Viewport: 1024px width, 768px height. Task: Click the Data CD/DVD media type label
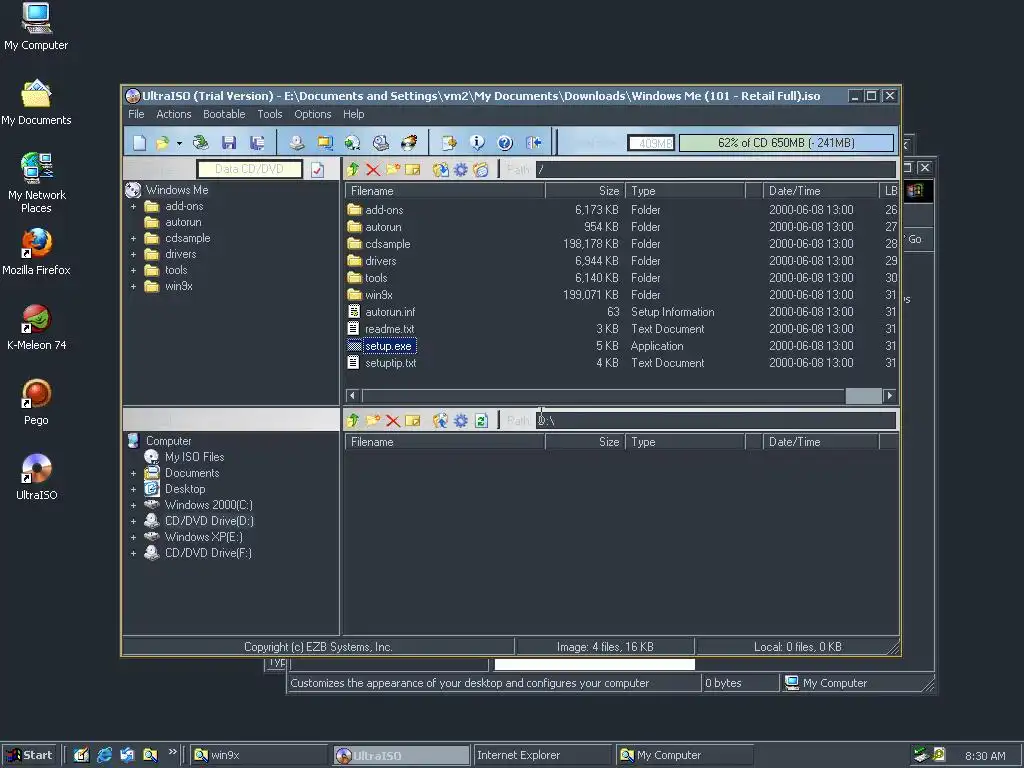249,169
